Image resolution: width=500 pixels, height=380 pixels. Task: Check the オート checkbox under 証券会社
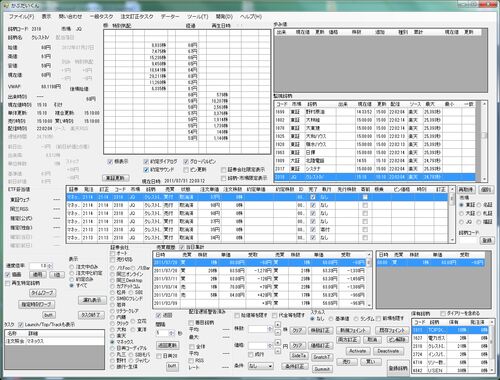(x=113, y=254)
